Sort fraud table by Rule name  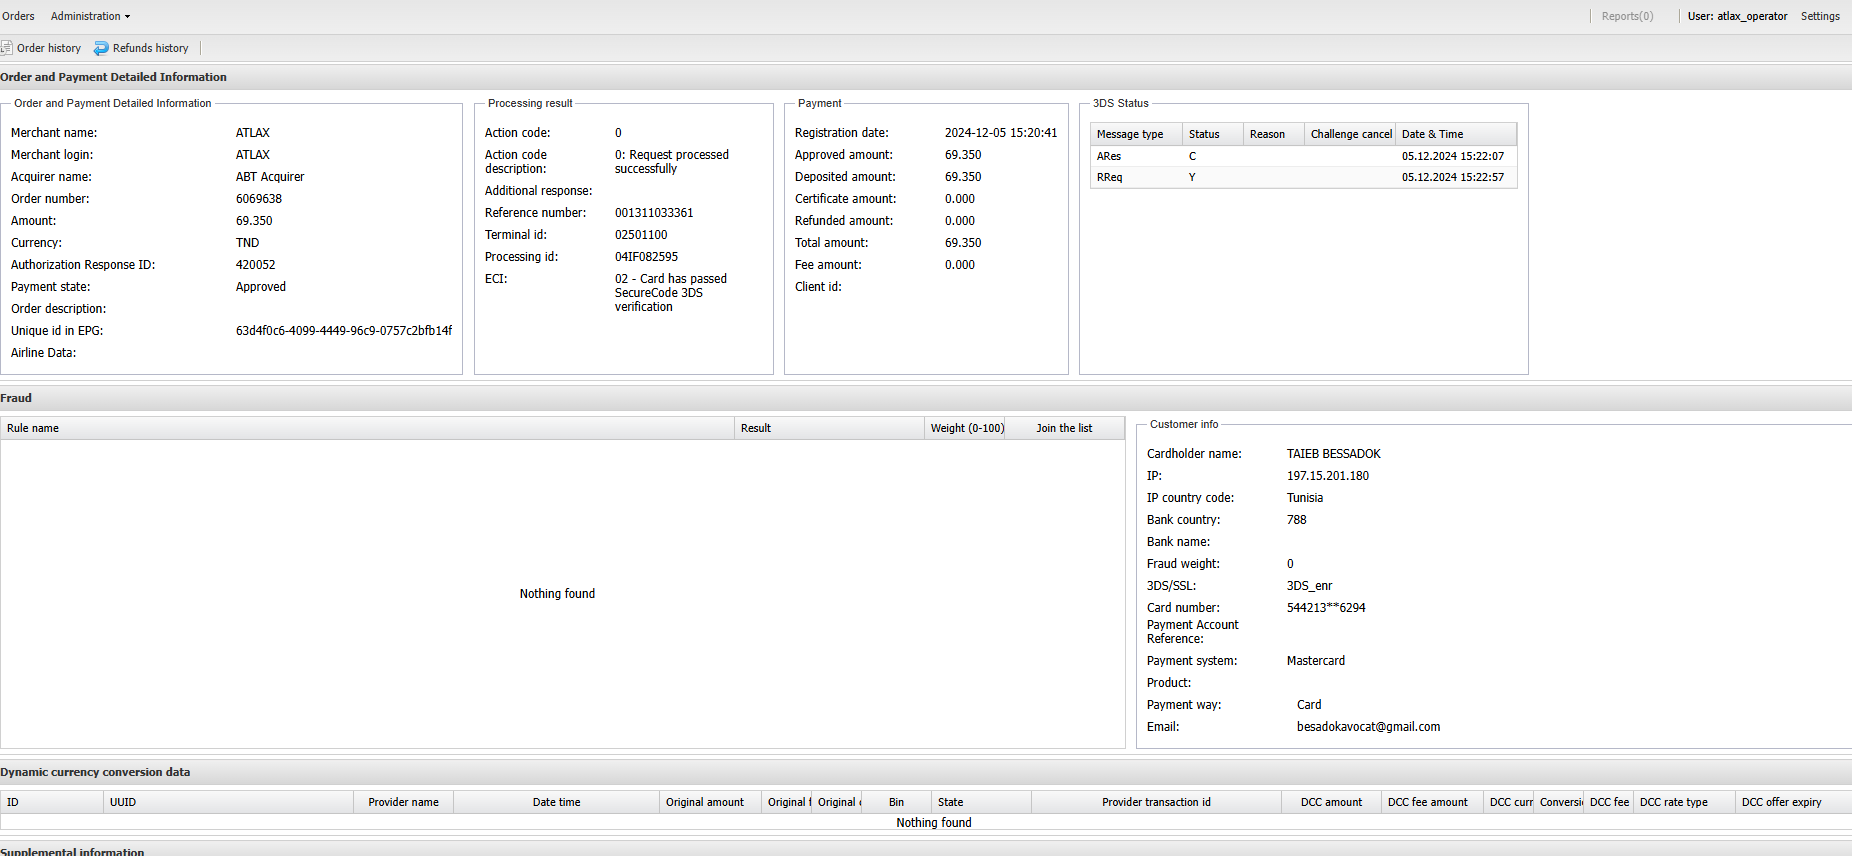(33, 428)
